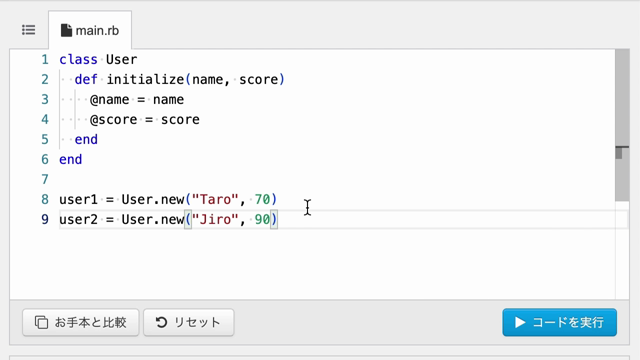The height and width of the screenshot is (360, 640).
Task: Click the circular arrow icon on リセット
Action: click(x=161, y=322)
